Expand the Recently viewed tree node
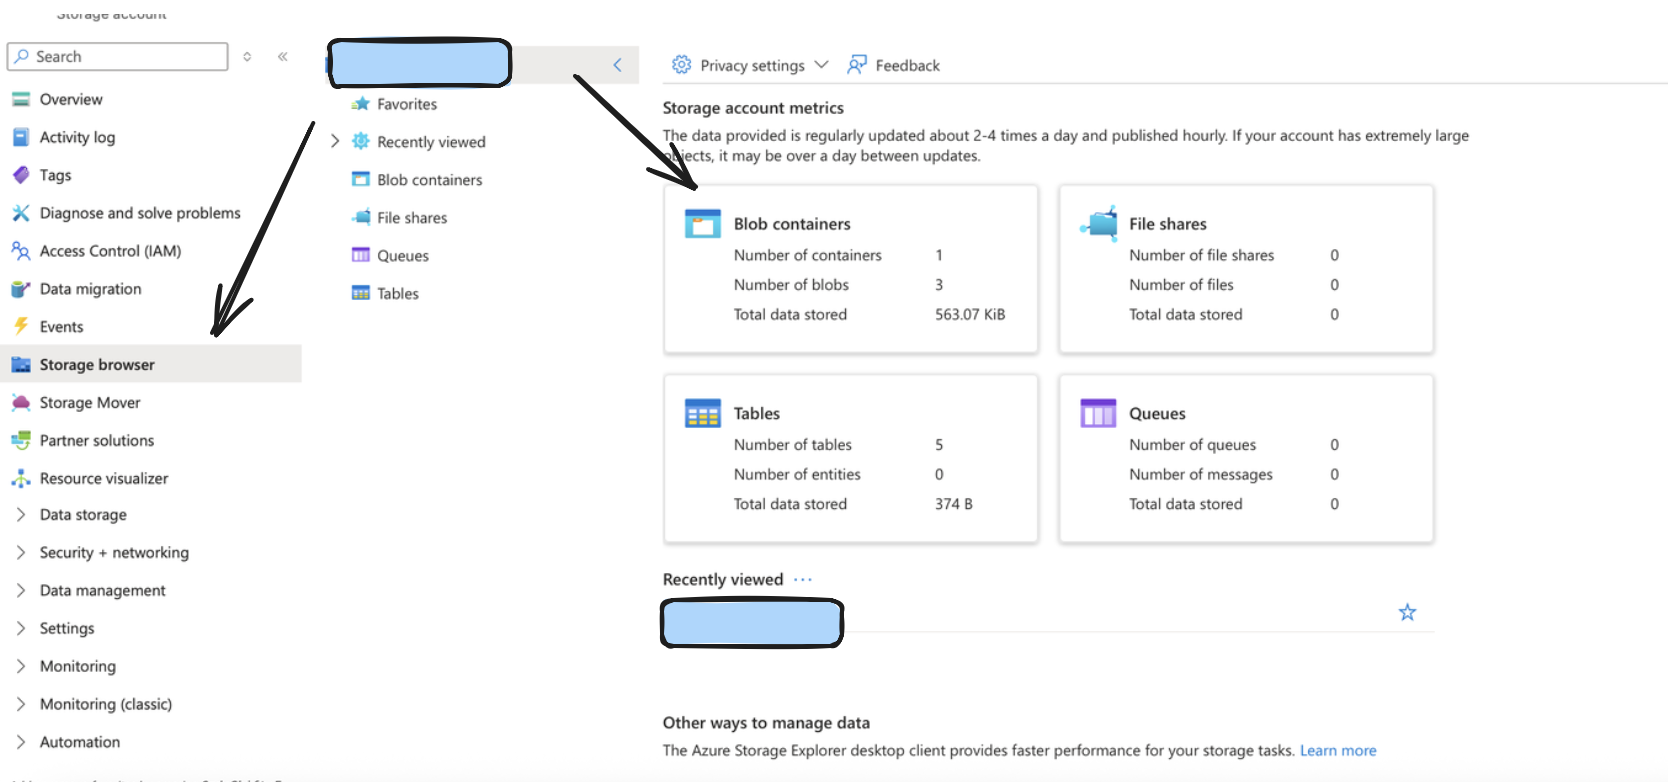 click(x=335, y=141)
